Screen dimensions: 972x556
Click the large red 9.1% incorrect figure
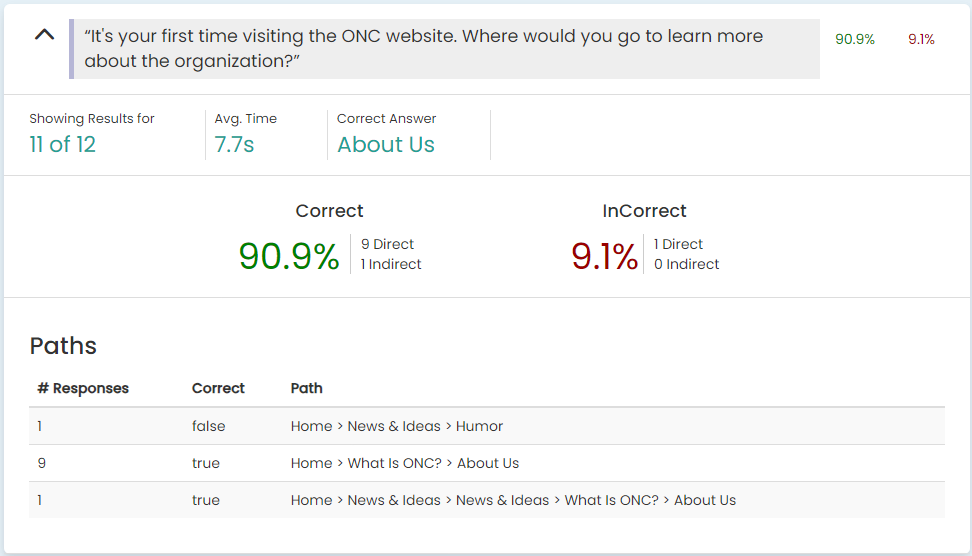click(604, 256)
